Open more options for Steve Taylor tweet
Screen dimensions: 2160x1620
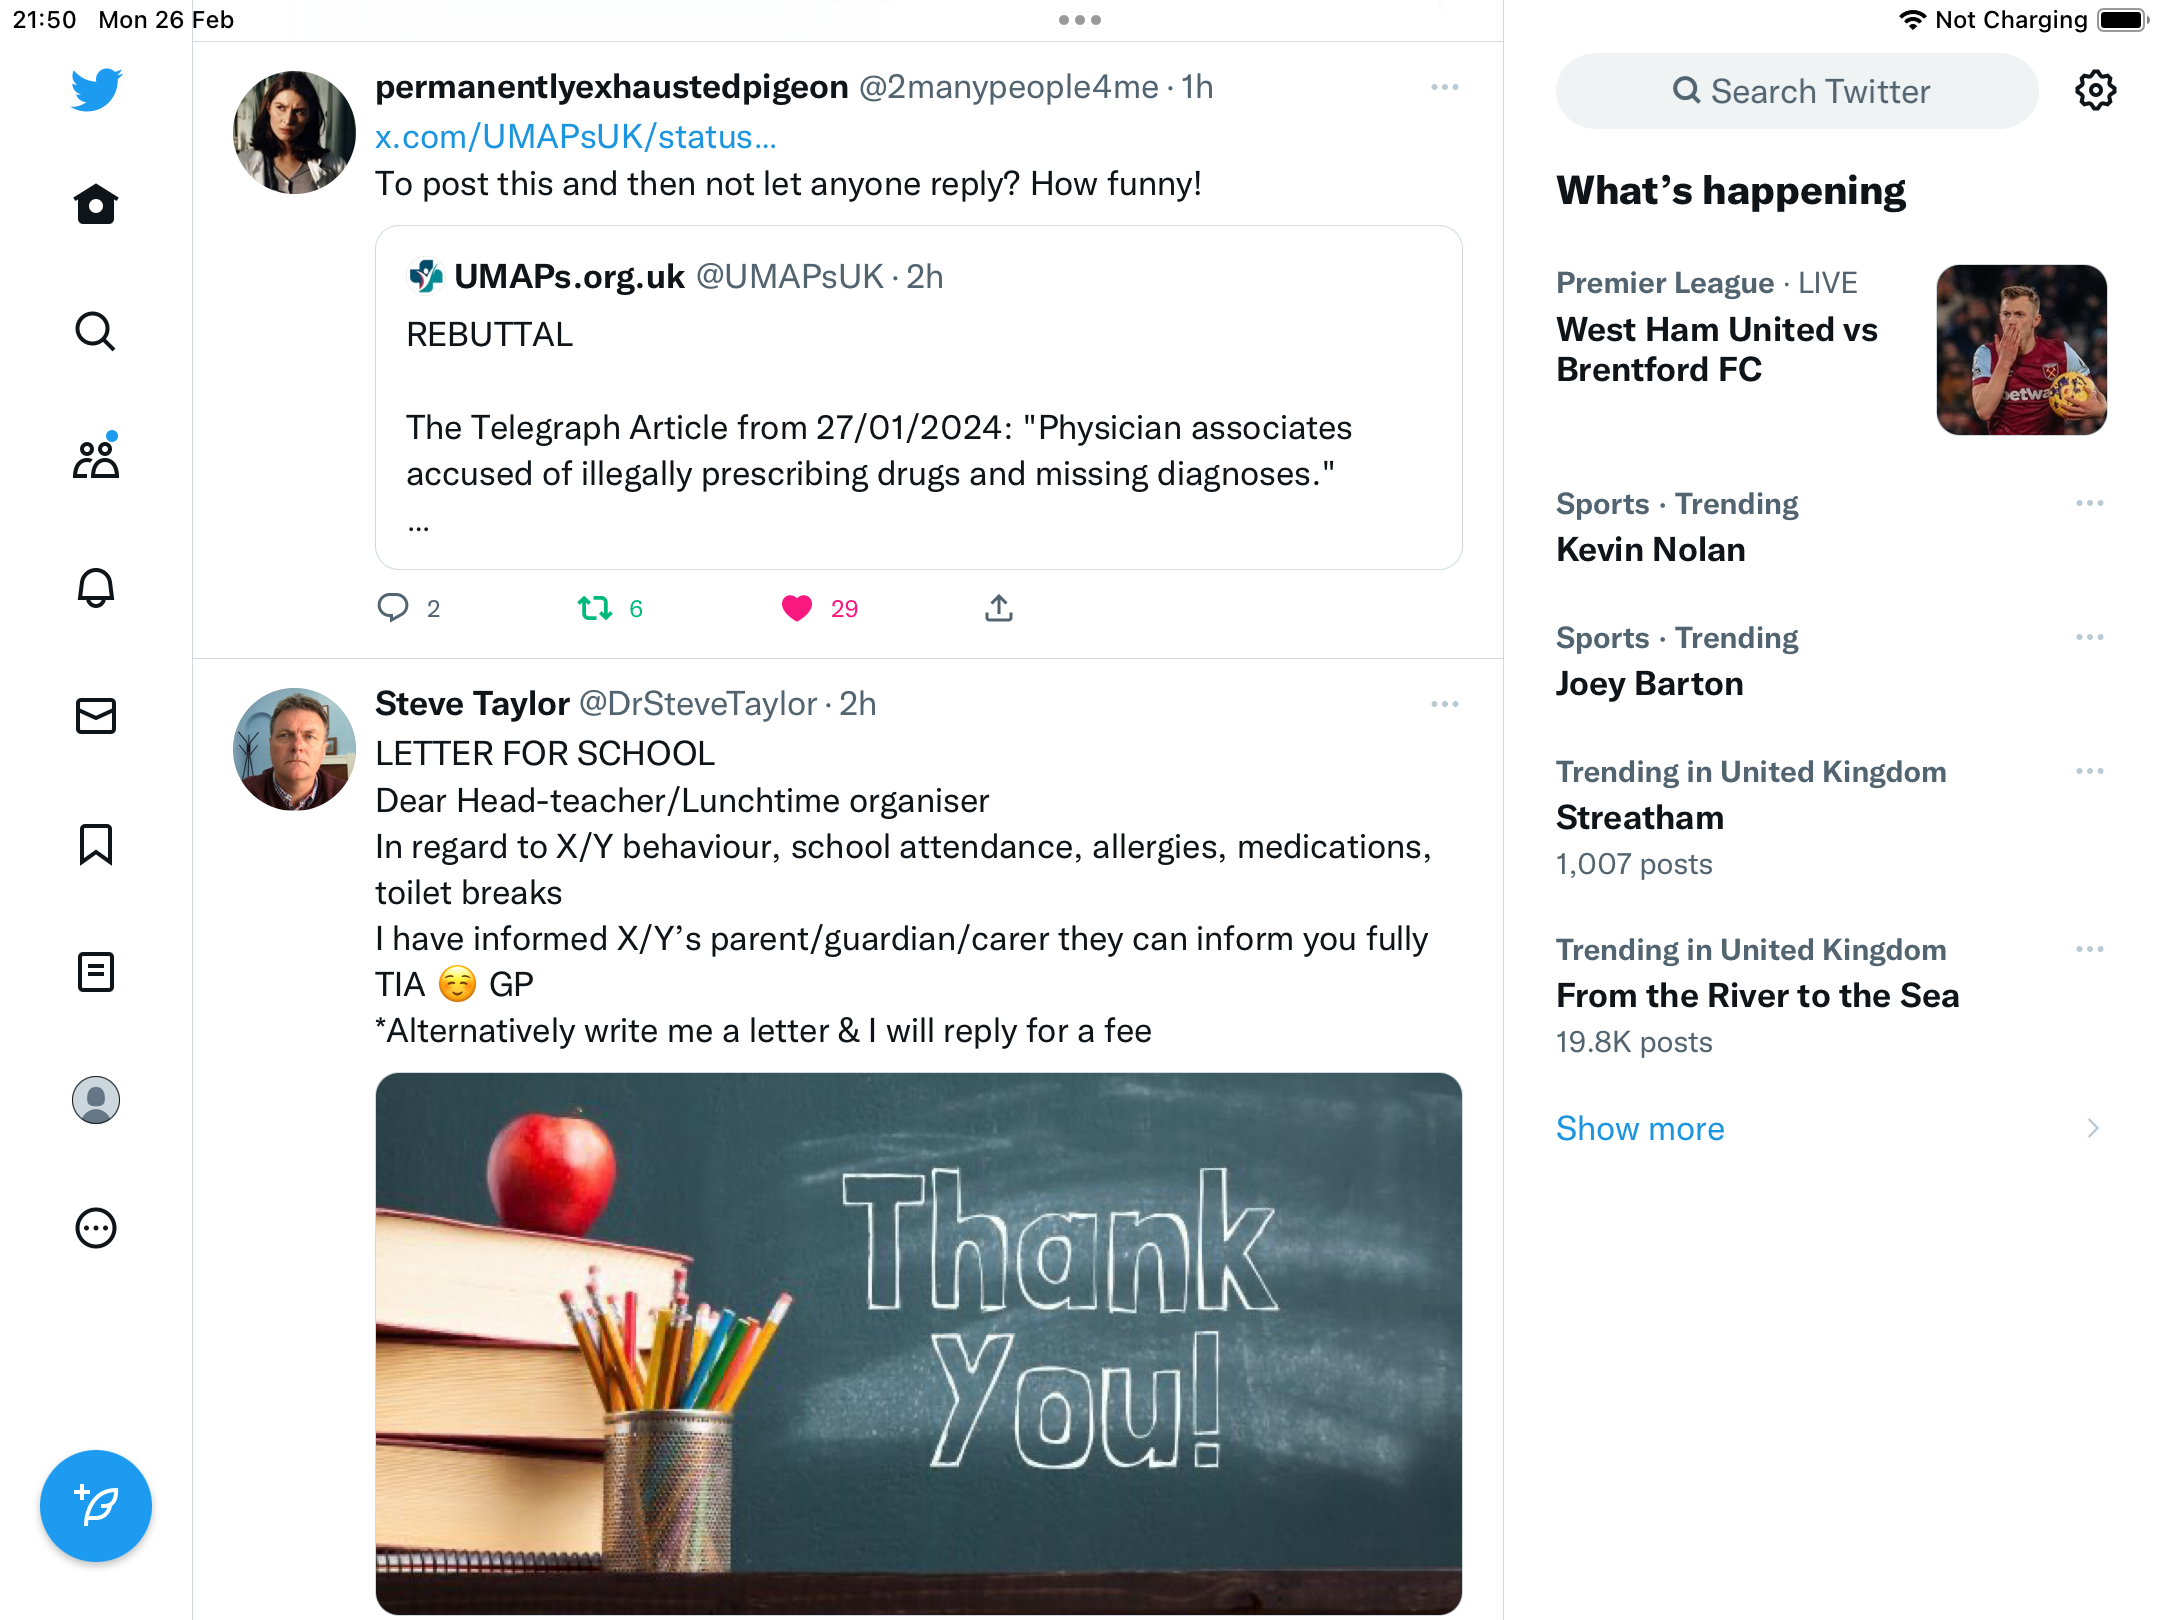1445,705
